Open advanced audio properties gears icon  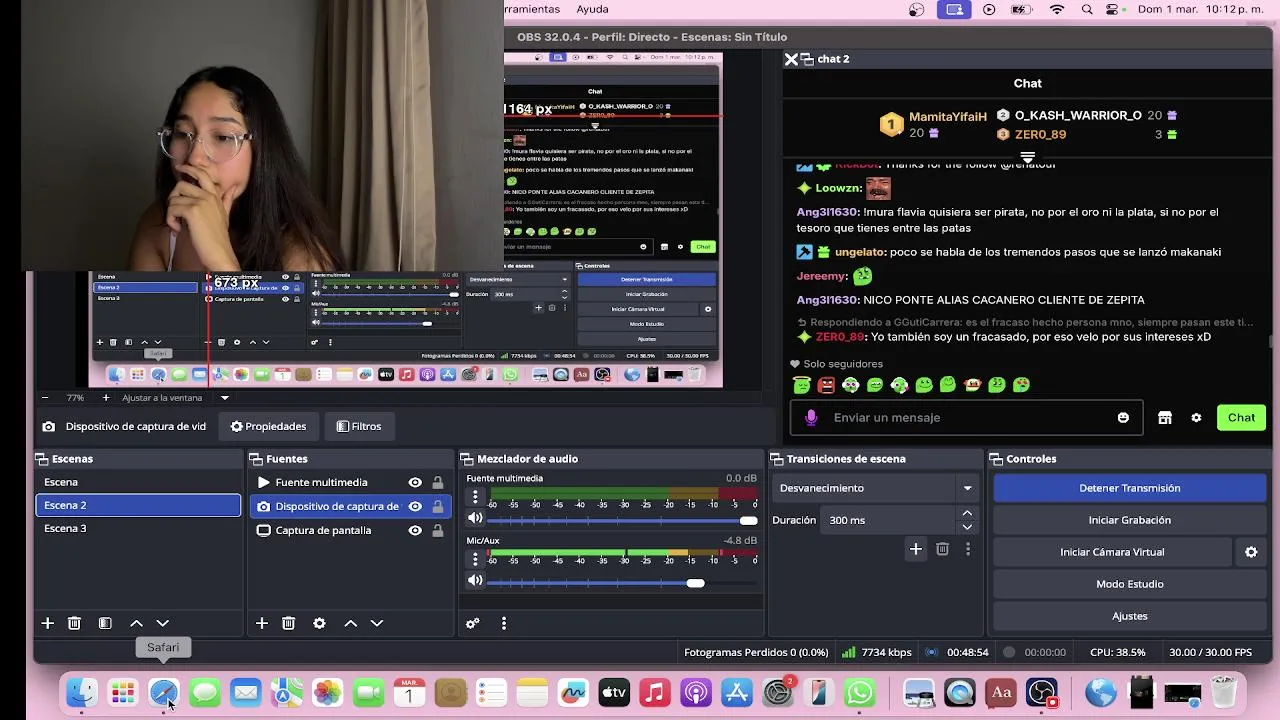pyautogui.click(x=473, y=623)
